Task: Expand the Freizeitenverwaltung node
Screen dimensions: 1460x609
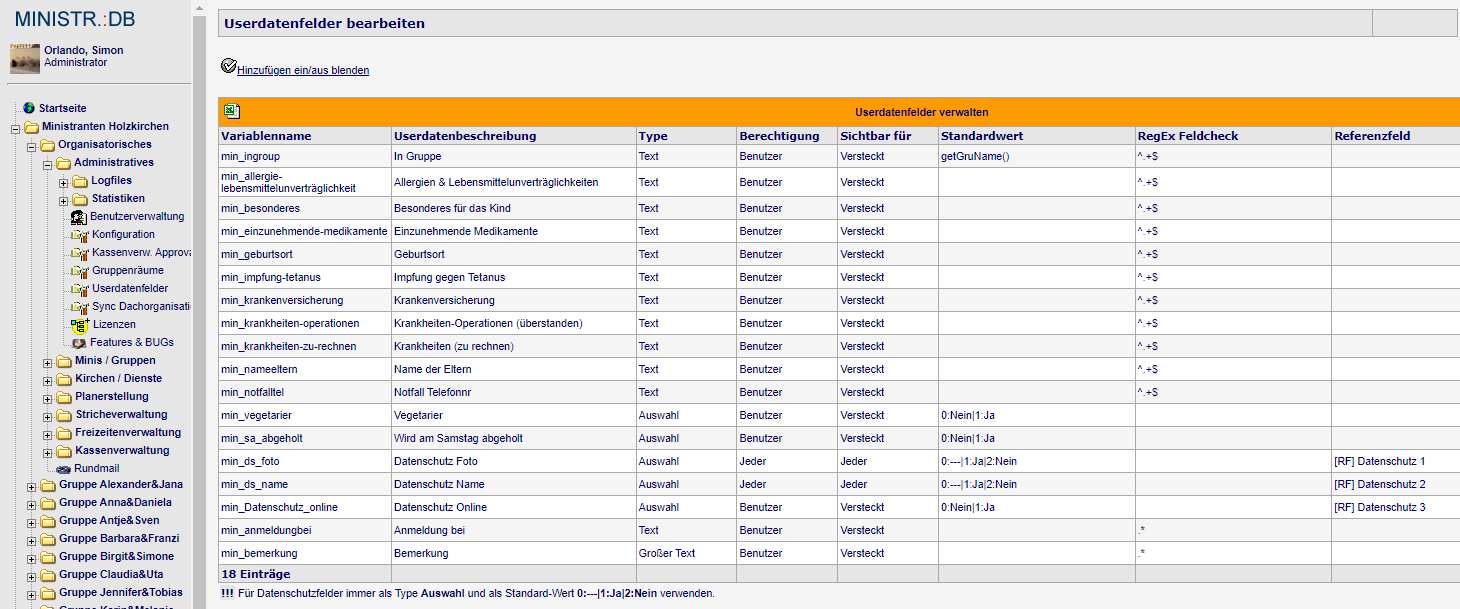Action: (x=47, y=434)
